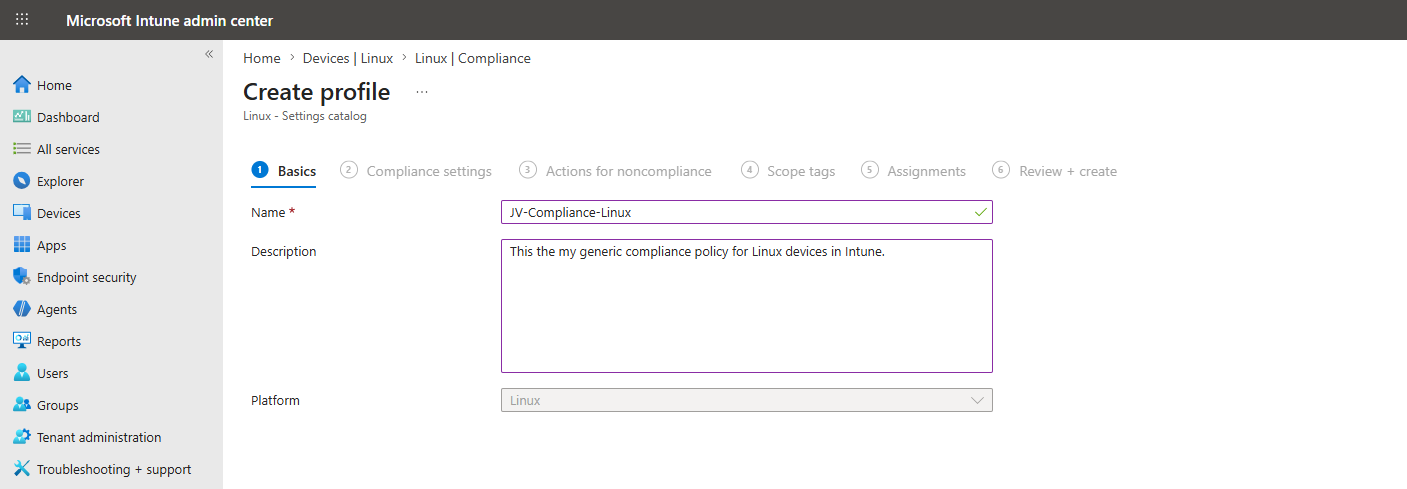Click the Name input field
1407x489 pixels.
click(x=747, y=212)
